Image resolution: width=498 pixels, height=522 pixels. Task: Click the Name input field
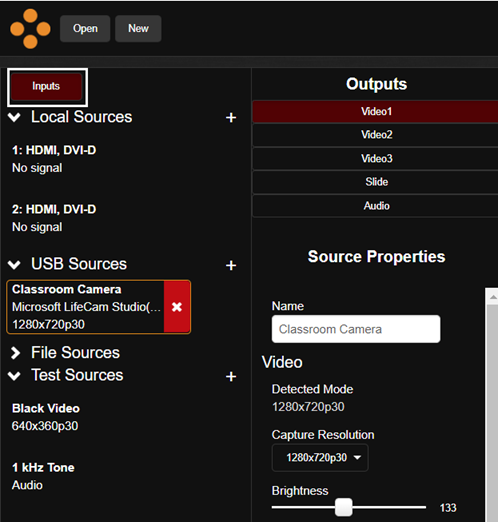(356, 329)
